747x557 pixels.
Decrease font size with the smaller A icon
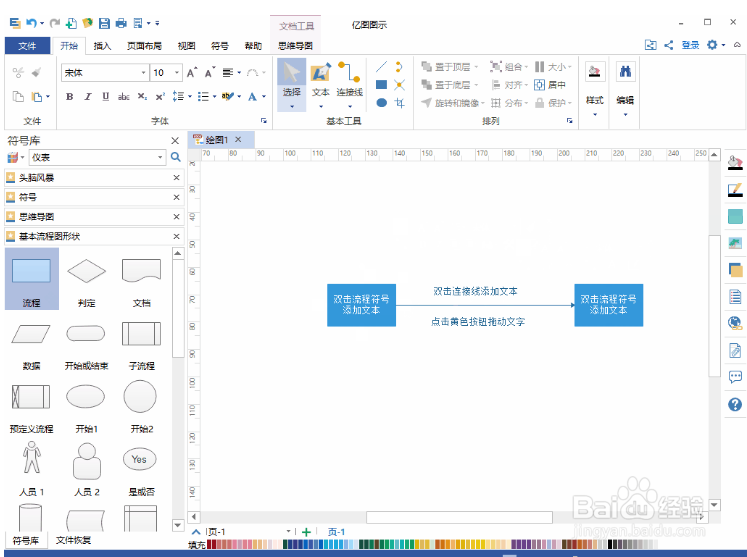tap(209, 72)
